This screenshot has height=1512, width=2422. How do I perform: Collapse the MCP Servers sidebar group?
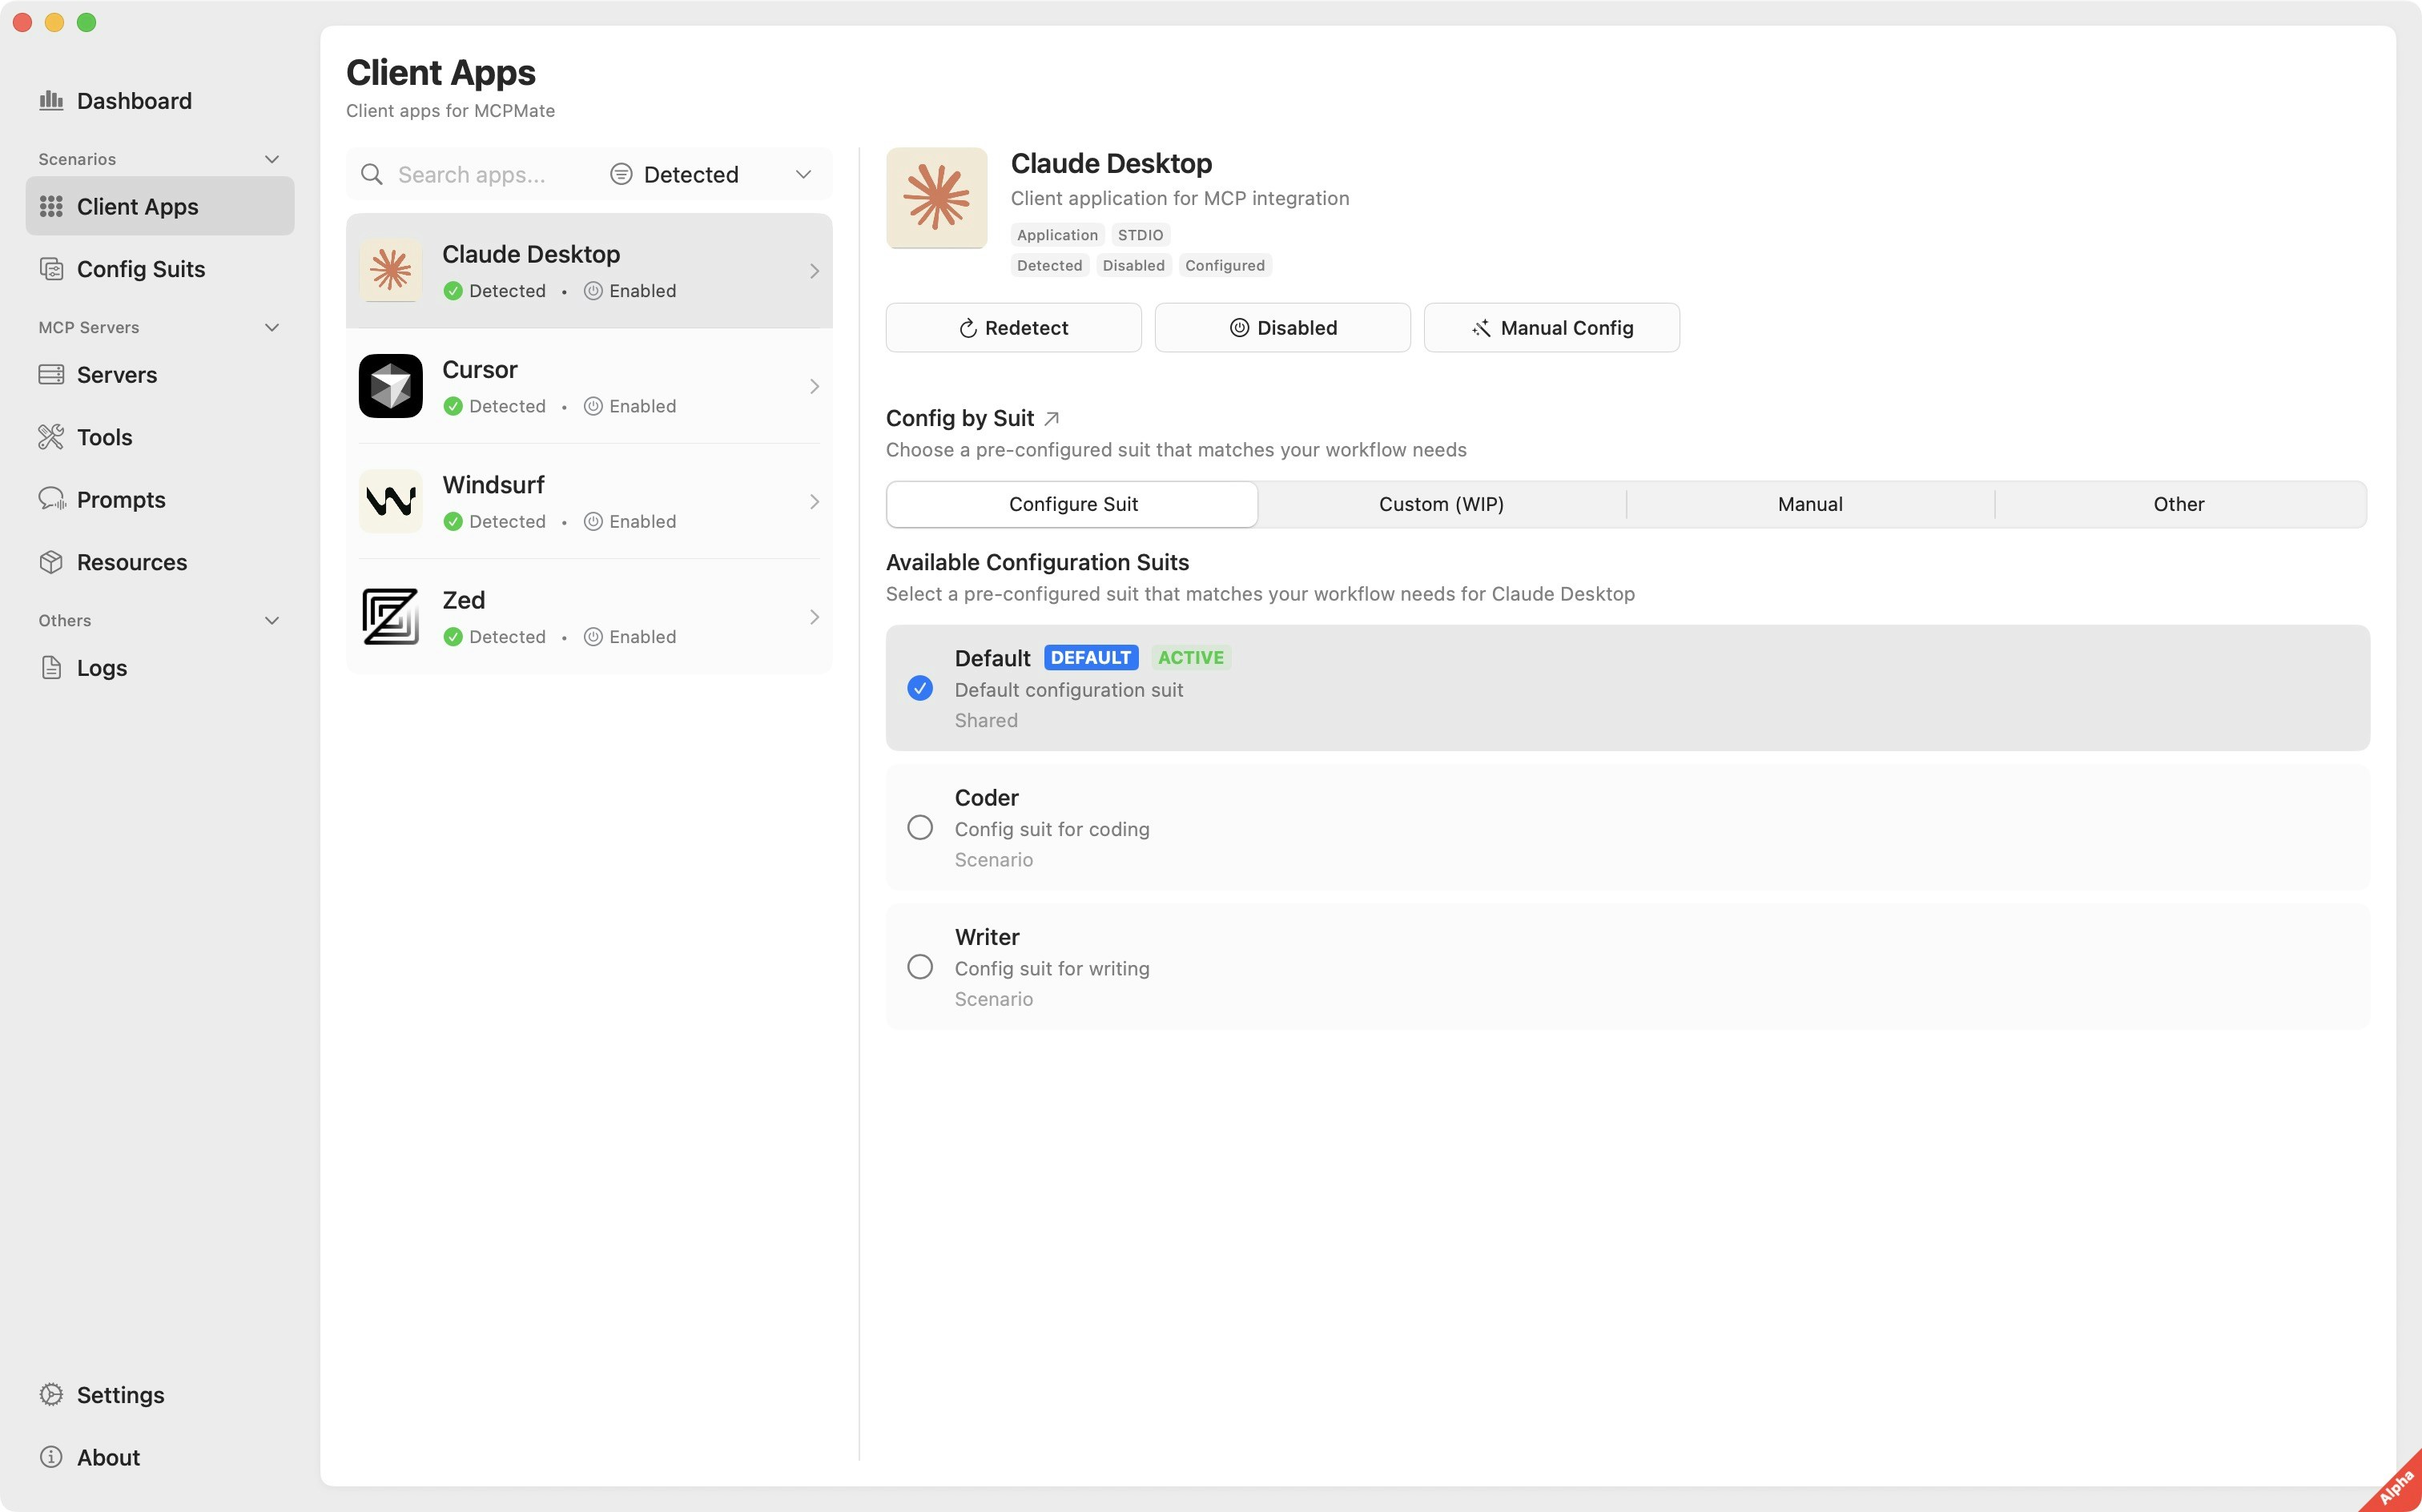coord(272,327)
